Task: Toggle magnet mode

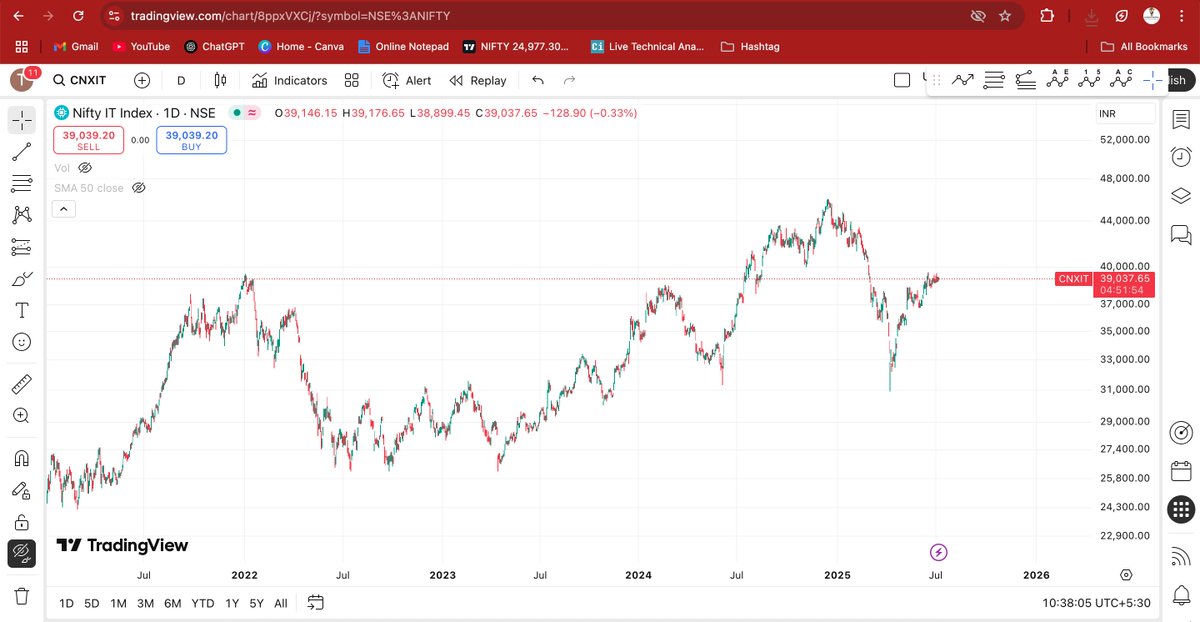Action: coord(22,458)
